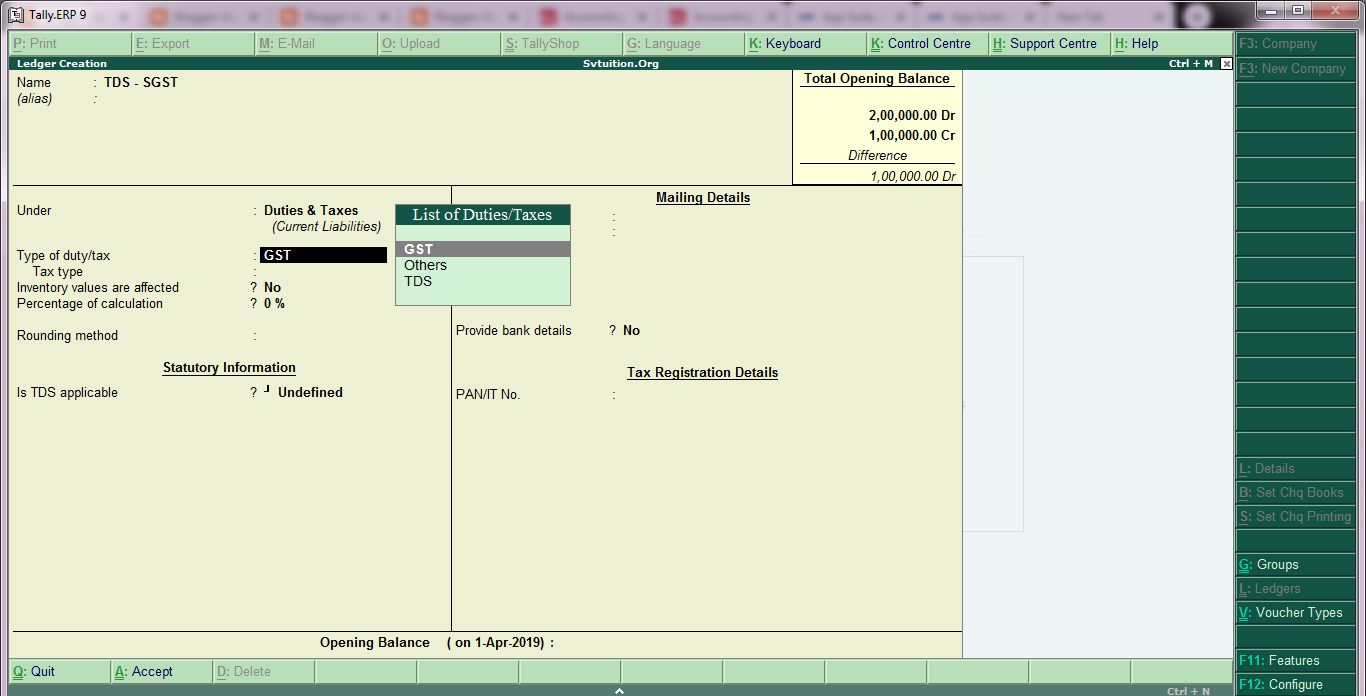1366x696 pixels.
Task: Open Voucher Types from the sidebar
Action: 1294,612
